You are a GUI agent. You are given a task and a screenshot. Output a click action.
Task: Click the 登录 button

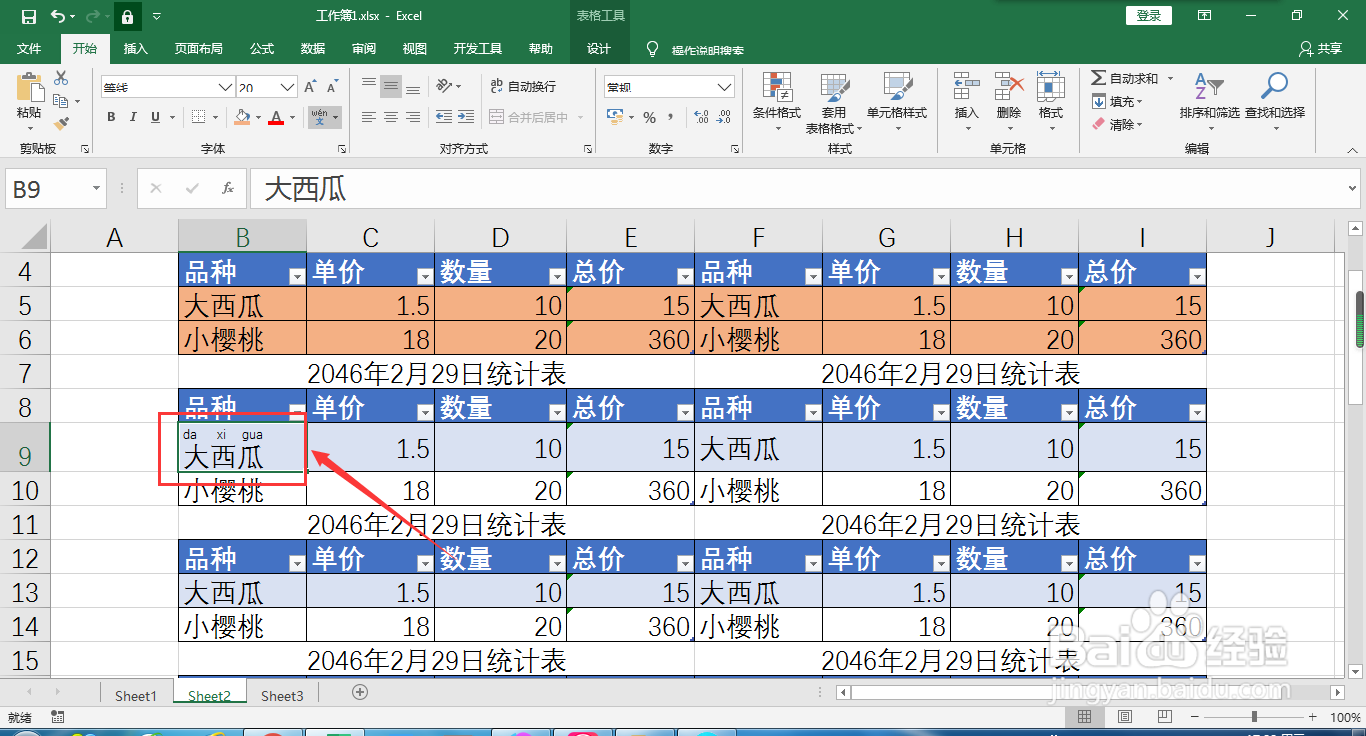point(1148,16)
